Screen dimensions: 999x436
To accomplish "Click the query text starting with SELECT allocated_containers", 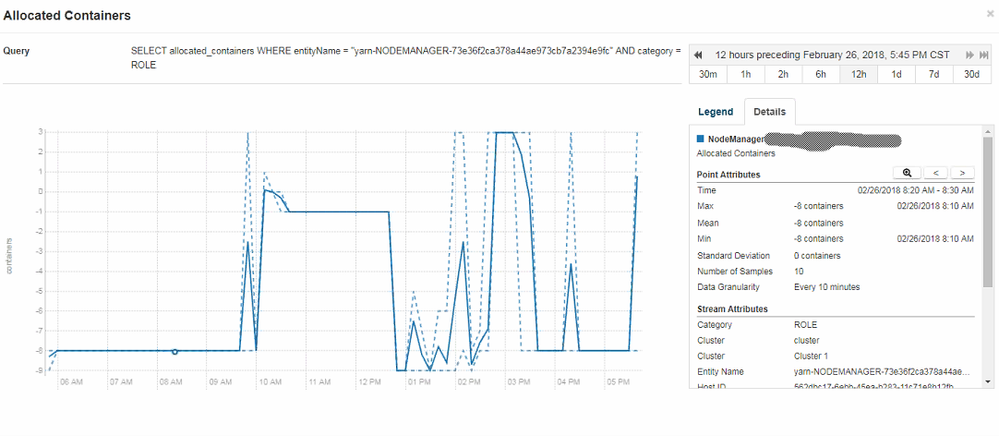I will (405, 57).
